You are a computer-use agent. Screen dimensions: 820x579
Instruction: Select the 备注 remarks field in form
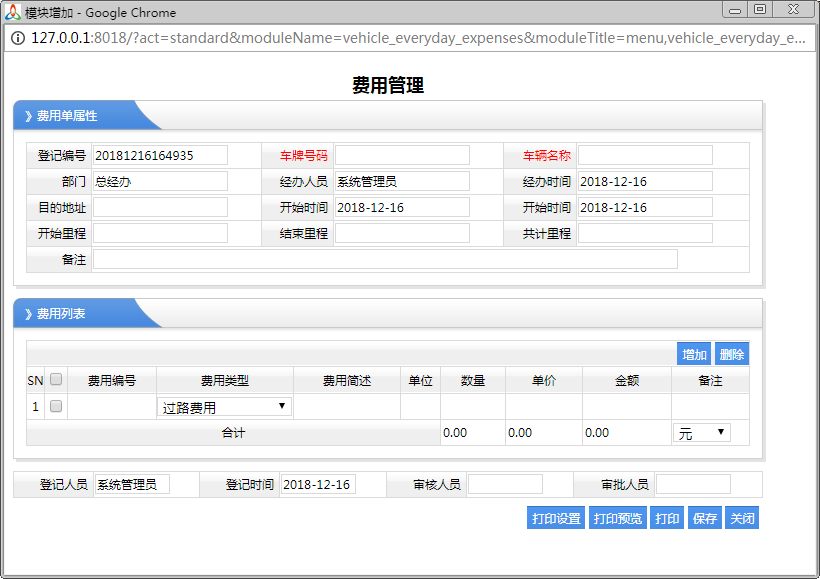point(385,259)
